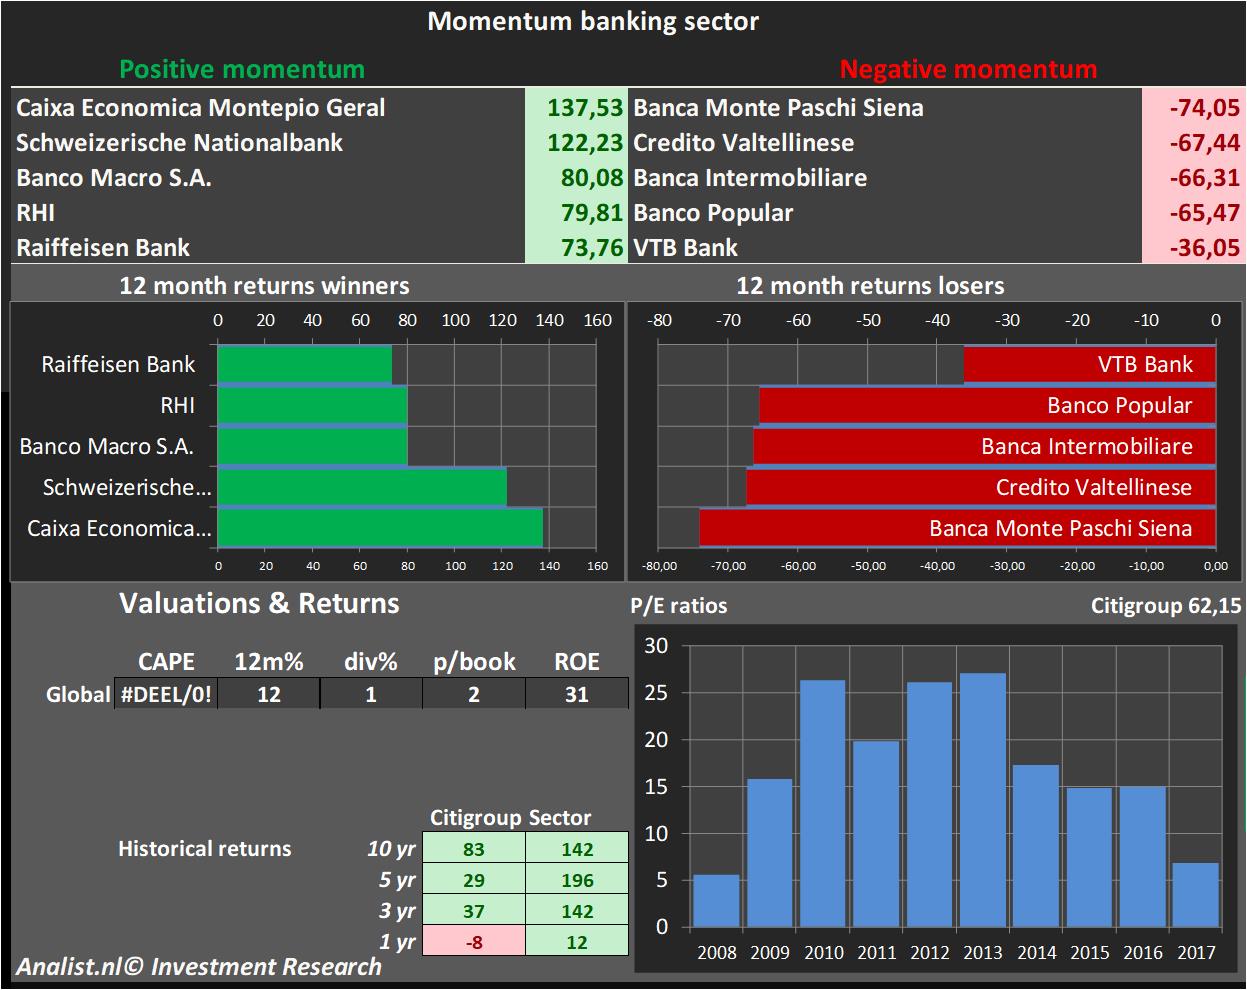Click the p/book column header
This screenshot has height=990, width=1247.
click(x=474, y=662)
